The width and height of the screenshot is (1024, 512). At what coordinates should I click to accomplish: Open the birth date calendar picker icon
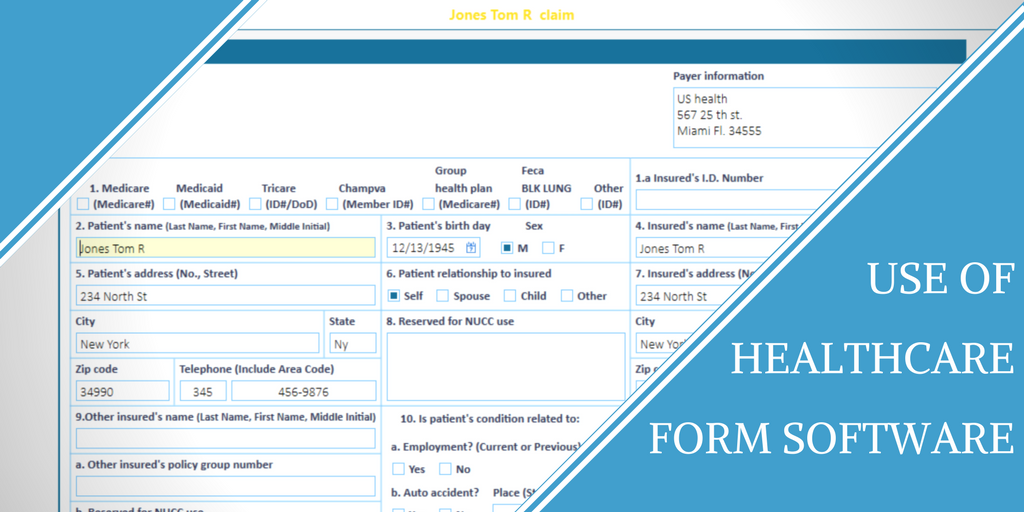coord(471,248)
